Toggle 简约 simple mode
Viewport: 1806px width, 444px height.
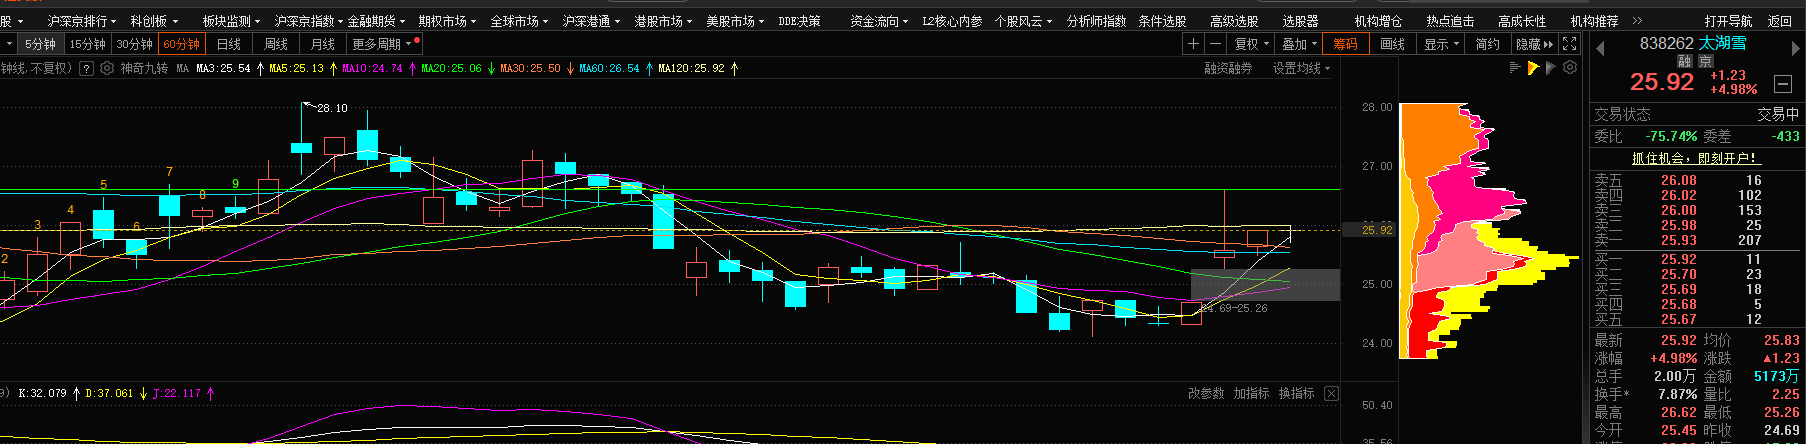coord(1488,44)
